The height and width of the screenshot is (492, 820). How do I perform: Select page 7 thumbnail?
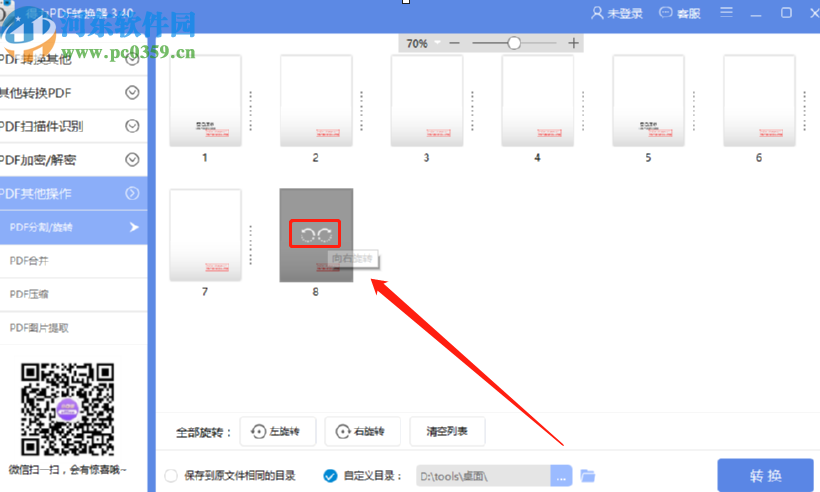click(x=206, y=235)
